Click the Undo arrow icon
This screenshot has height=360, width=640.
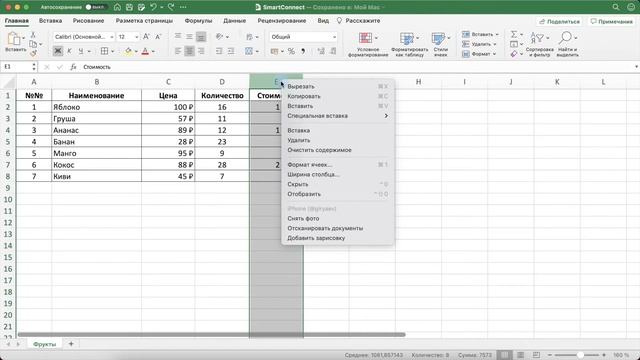[x=153, y=7]
